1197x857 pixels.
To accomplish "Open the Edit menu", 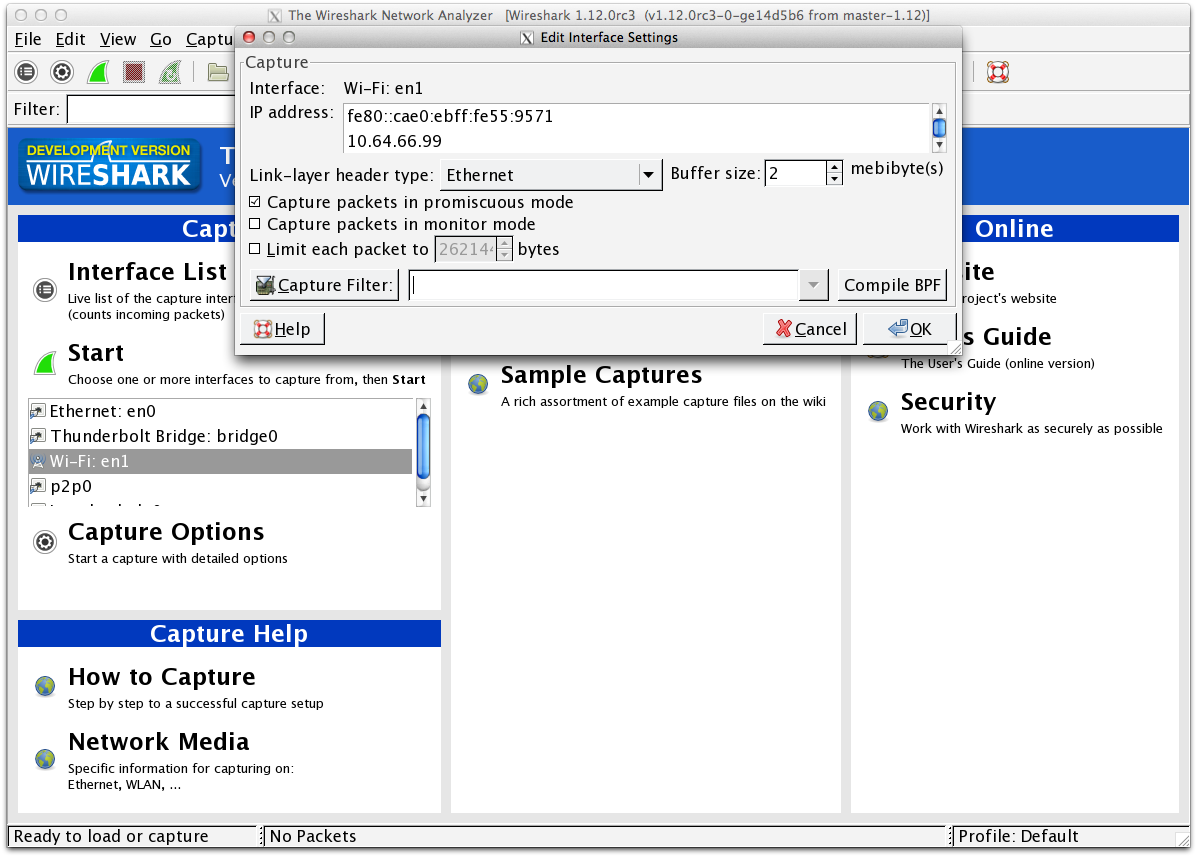I will (70, 39).
